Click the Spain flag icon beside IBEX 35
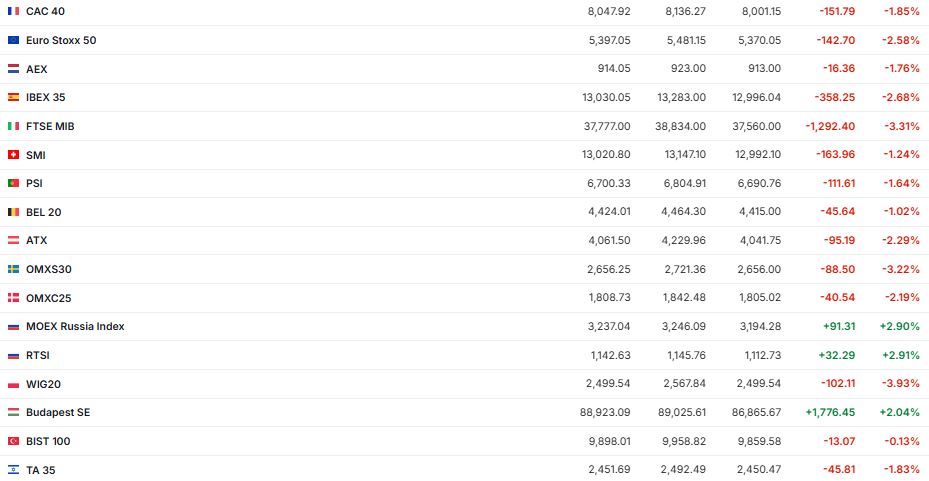 (13, 98)
